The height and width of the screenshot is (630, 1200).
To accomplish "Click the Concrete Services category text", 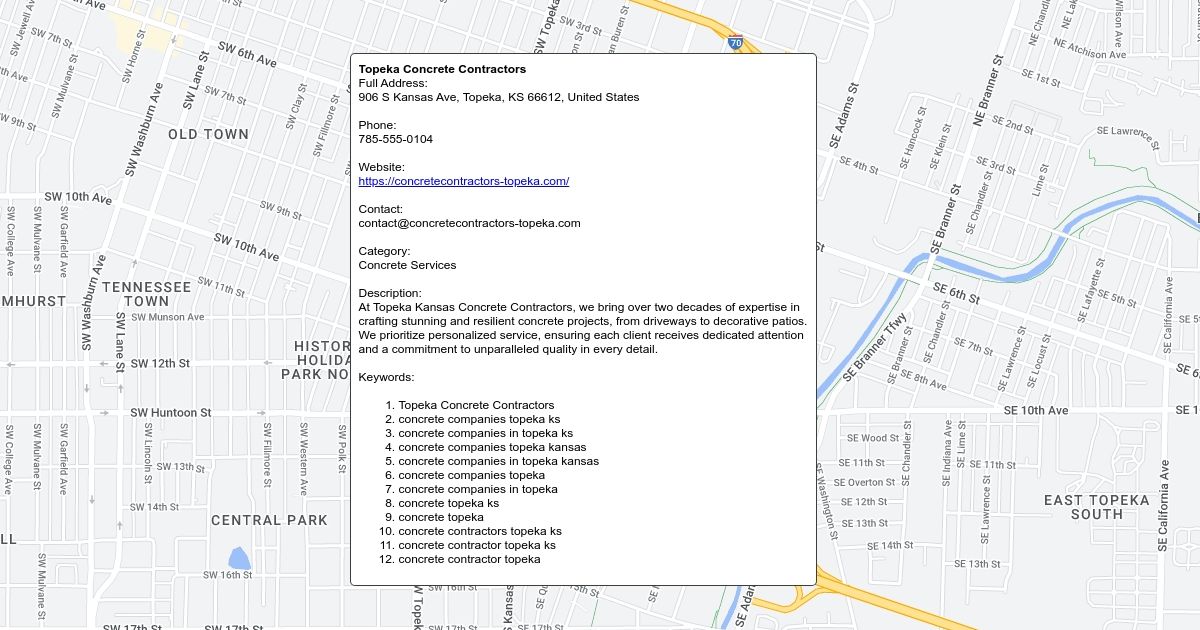I will (x=407, y=265).
